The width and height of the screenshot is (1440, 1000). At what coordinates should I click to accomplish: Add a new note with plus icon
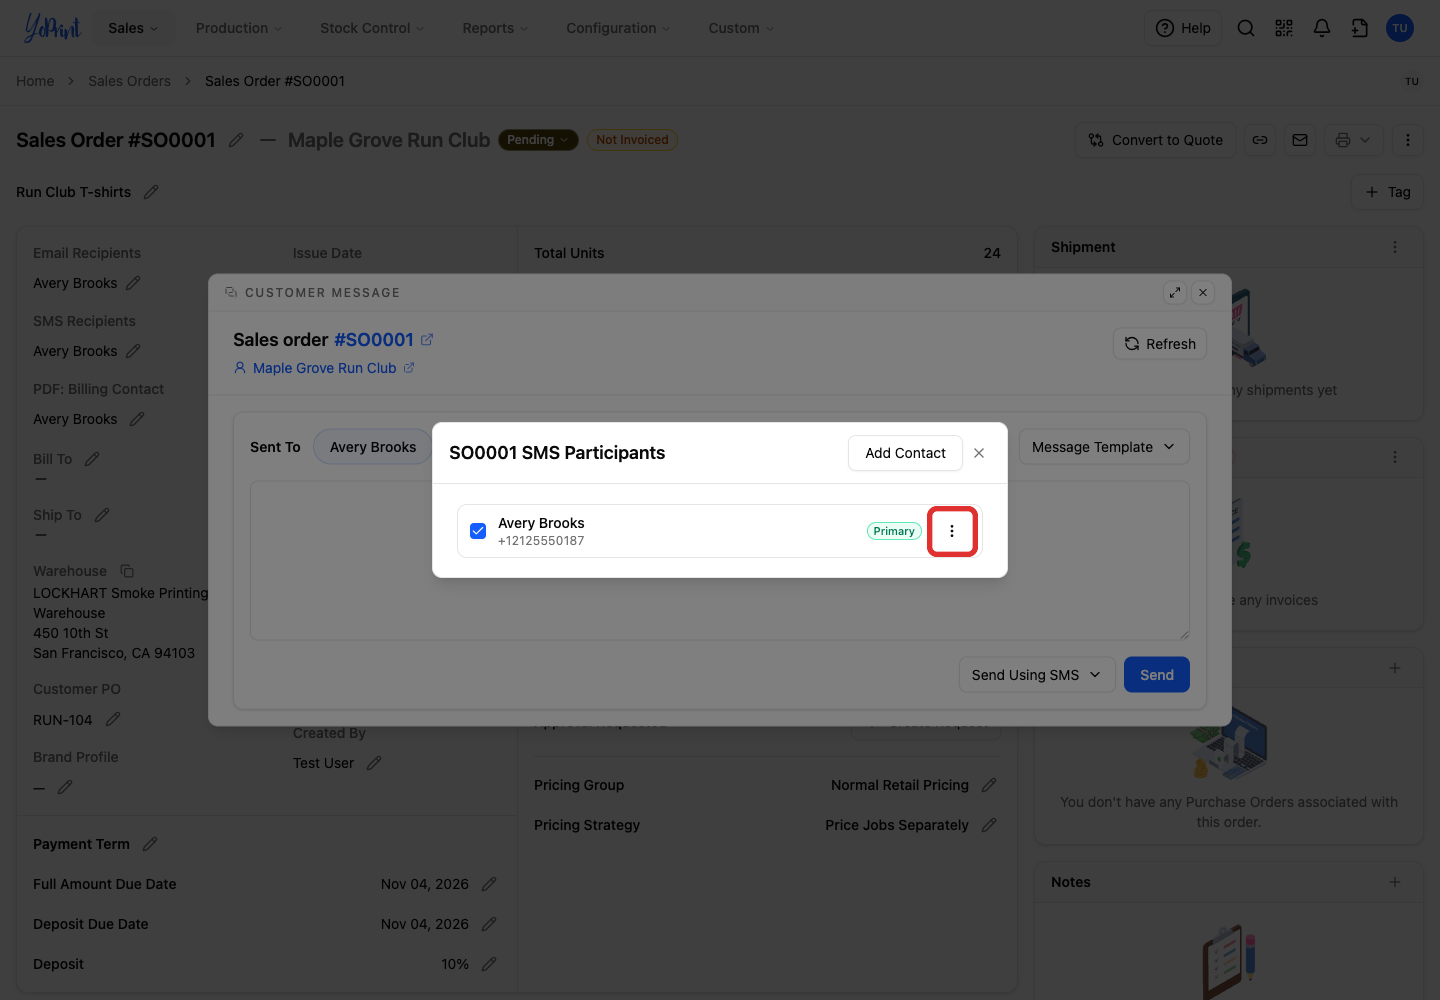coord(1395,882)
